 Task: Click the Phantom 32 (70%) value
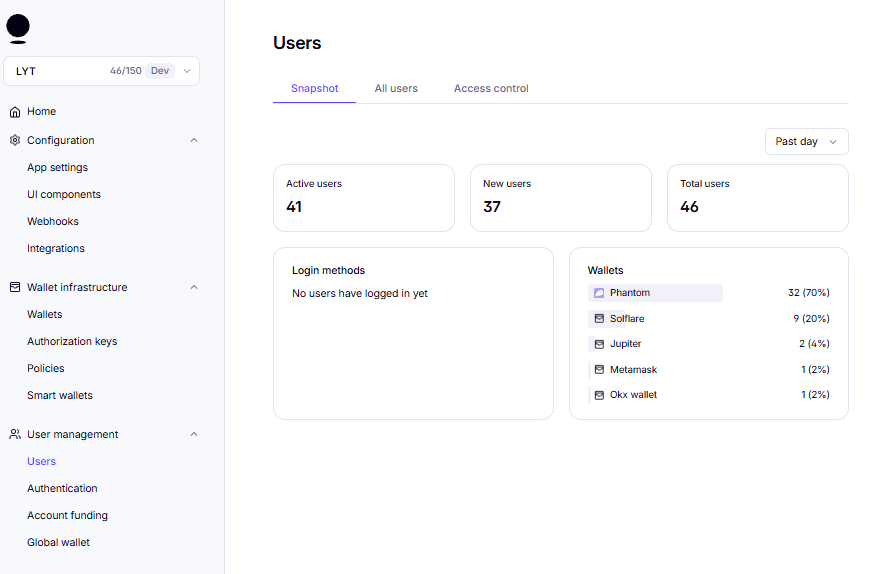(808, 293)
